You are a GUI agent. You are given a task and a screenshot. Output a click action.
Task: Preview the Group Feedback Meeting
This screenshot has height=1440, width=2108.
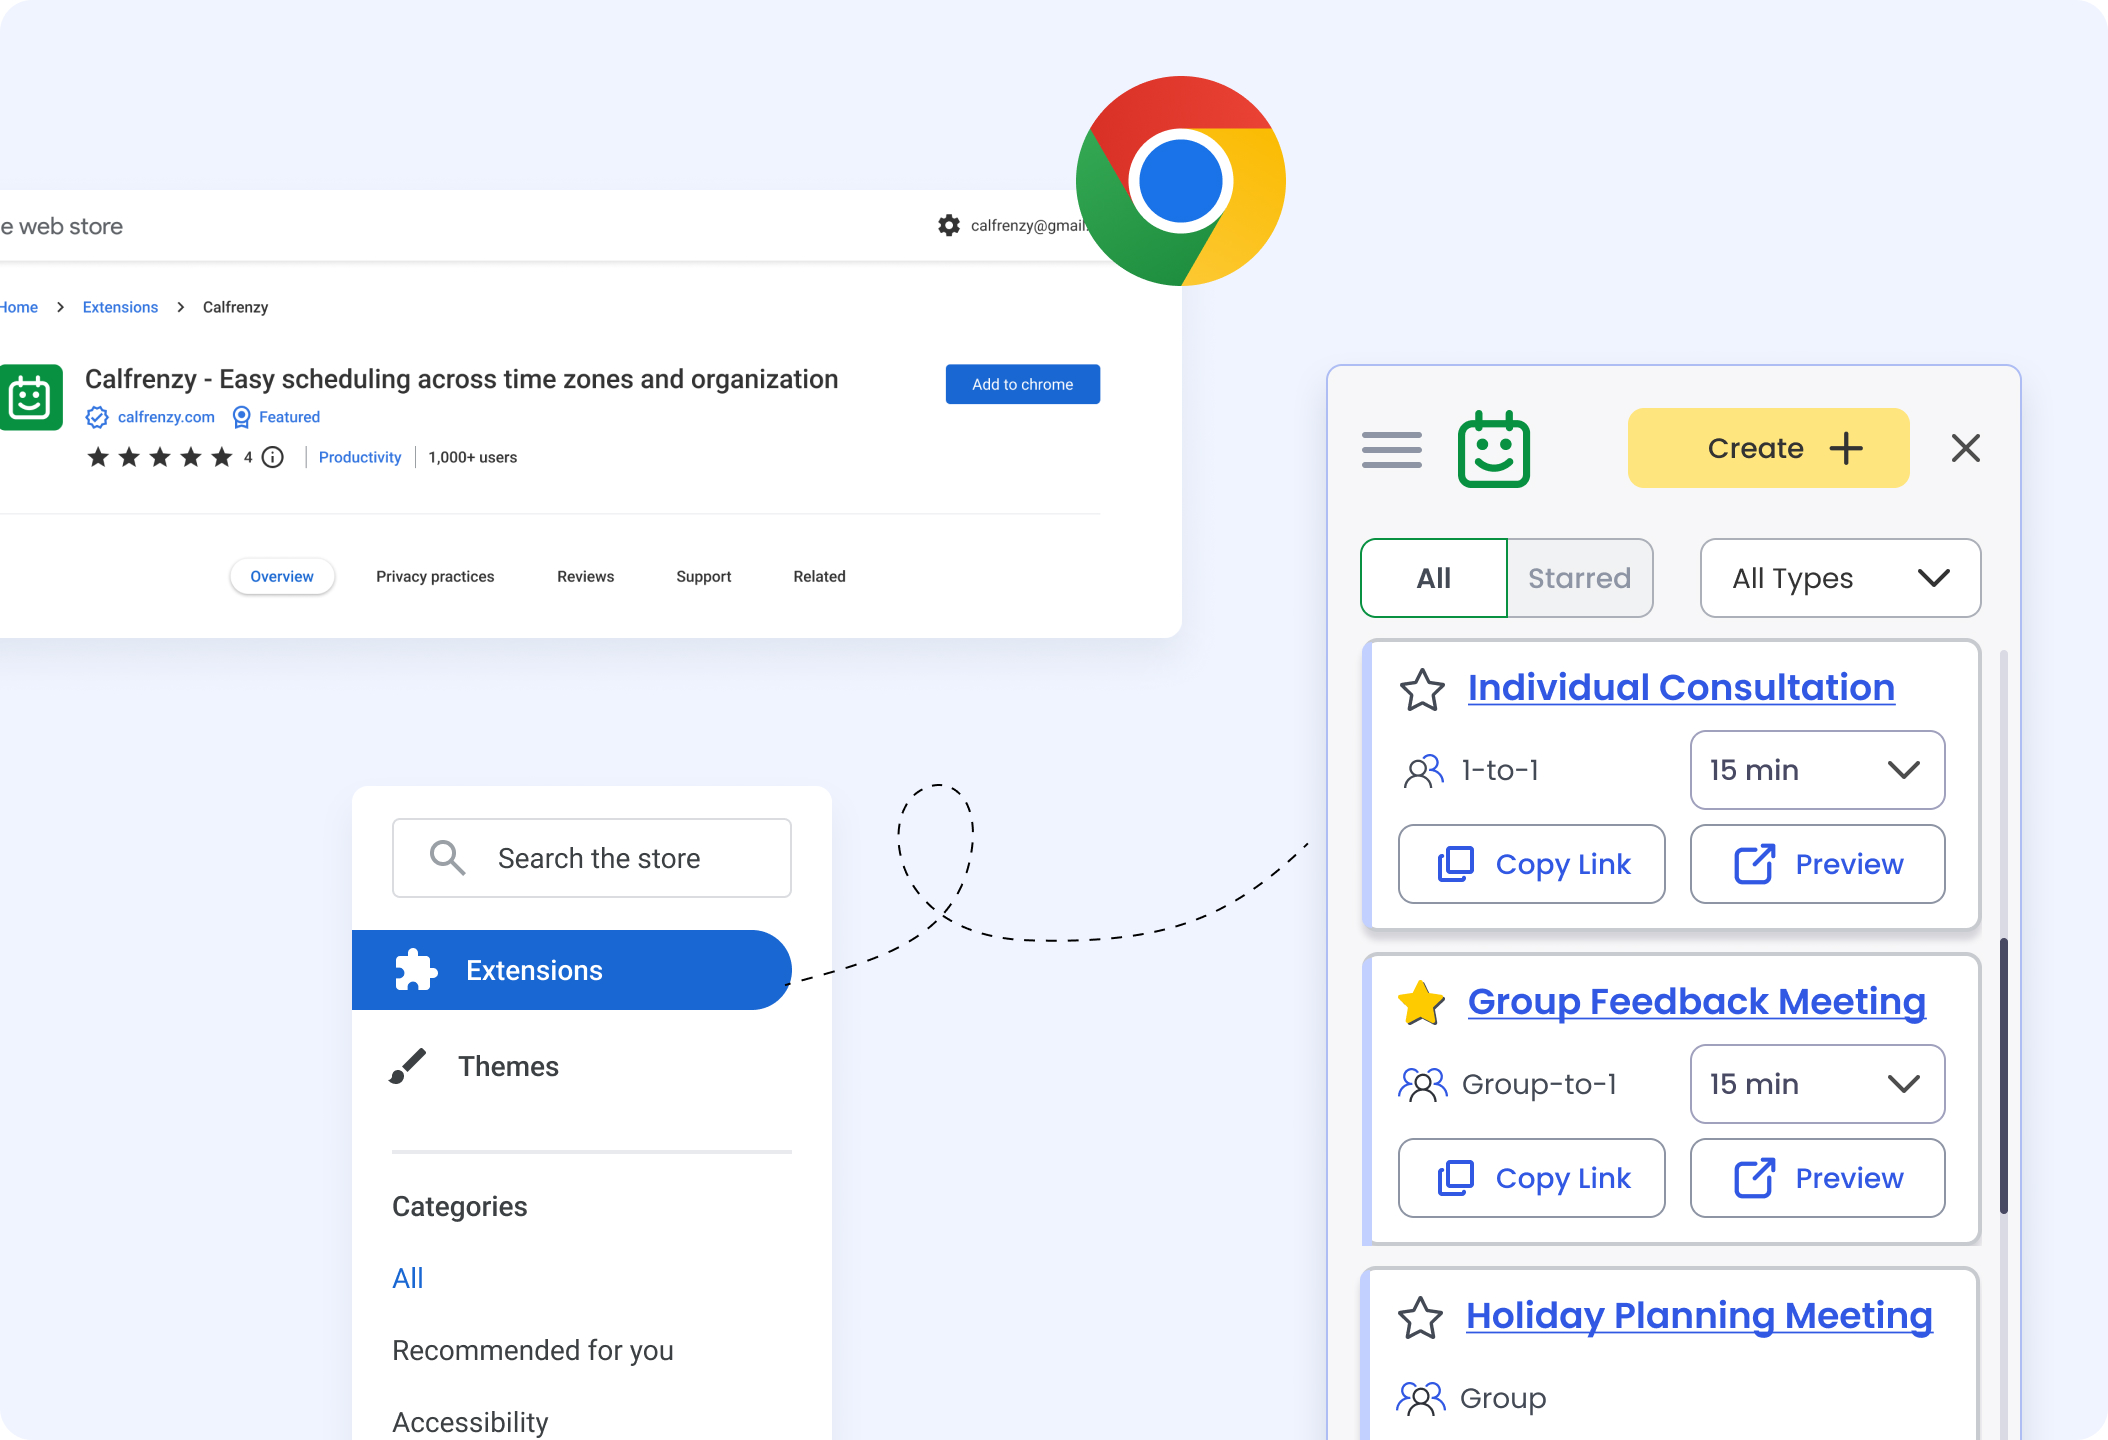1817,1178
